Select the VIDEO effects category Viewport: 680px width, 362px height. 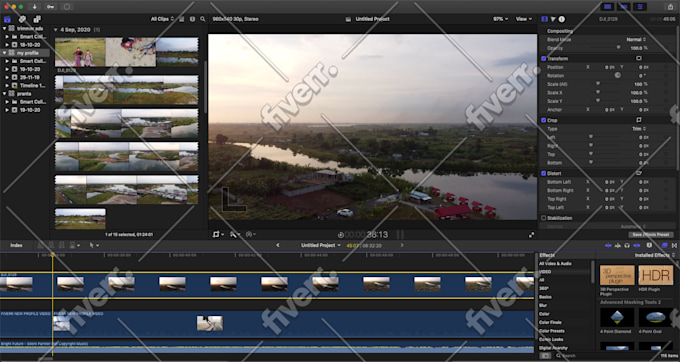tap(545, 272)
